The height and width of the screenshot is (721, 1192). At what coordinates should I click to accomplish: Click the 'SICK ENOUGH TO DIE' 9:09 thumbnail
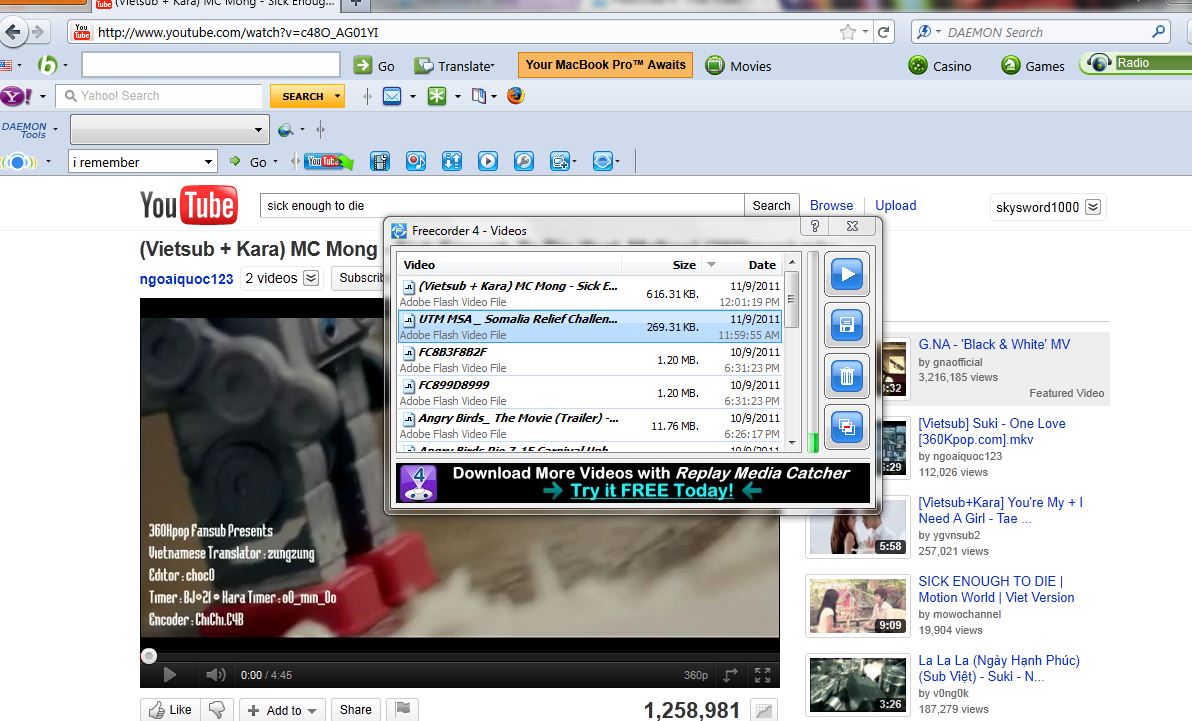[858, 606]
